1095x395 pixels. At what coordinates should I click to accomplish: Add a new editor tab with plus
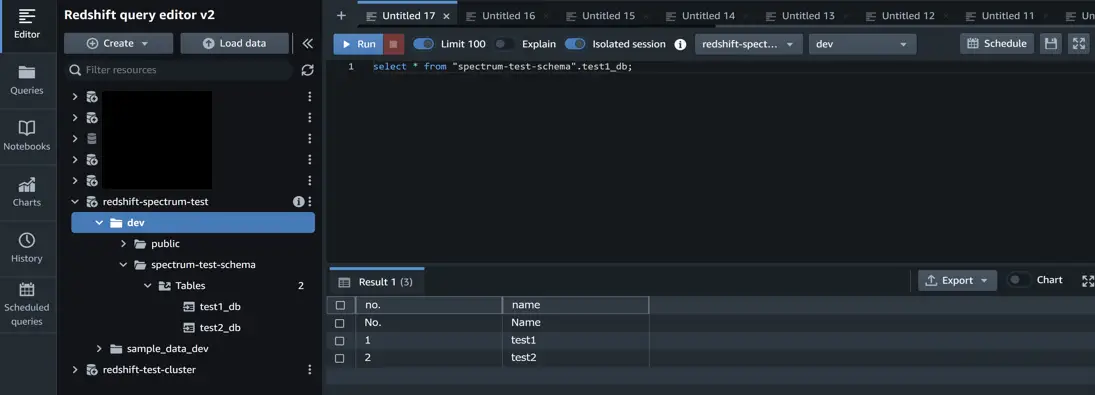[x=341, y=15]
